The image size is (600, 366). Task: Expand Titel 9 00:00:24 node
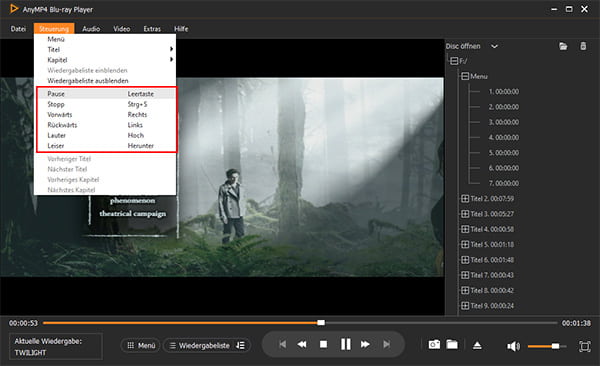click(x=465, y=306)
